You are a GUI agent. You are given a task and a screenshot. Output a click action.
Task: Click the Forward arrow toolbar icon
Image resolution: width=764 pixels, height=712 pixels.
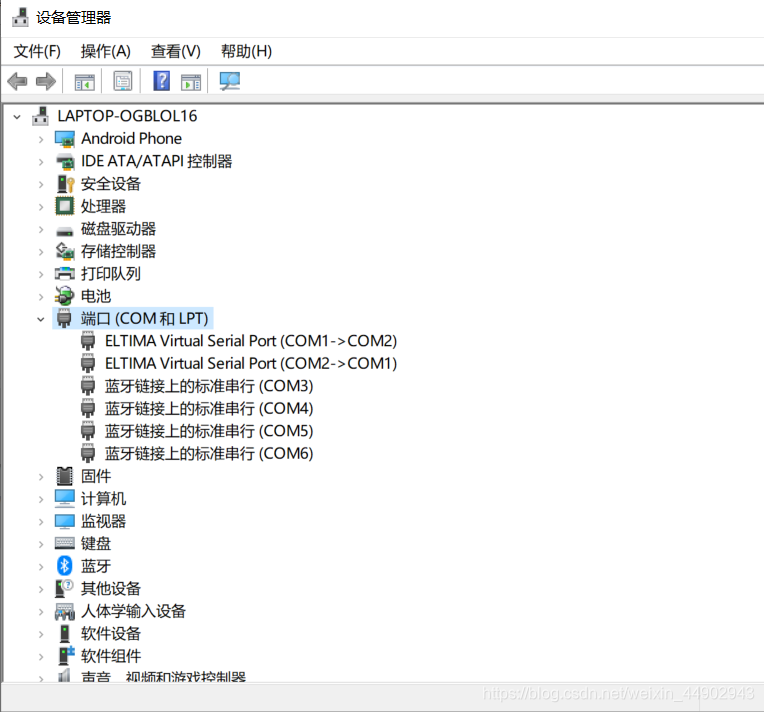point(46,81)
